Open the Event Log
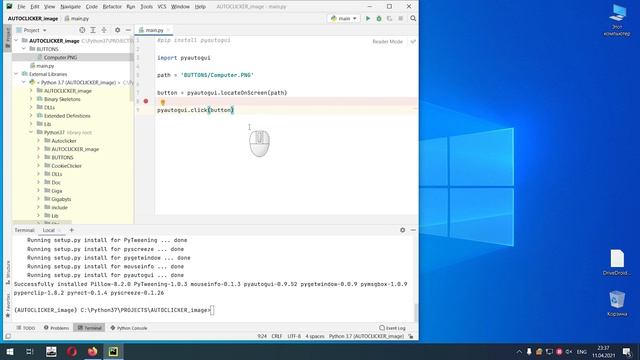 tap(392, 328)
